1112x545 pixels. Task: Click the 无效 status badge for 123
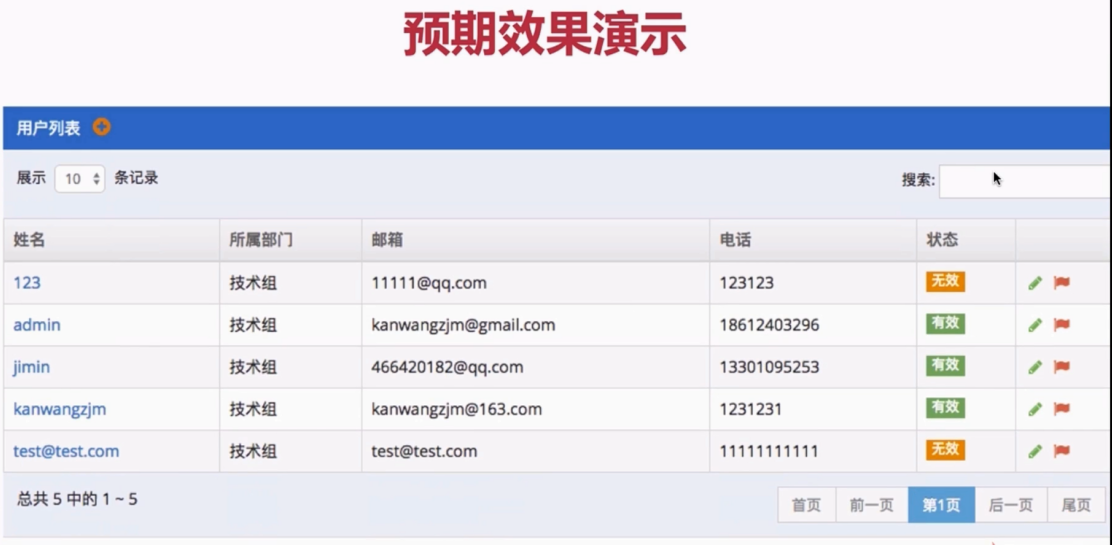[x=945, y=282]
